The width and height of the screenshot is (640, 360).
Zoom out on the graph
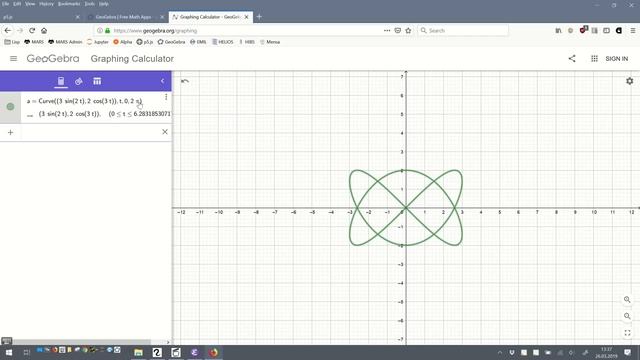[x=627, y=316]
